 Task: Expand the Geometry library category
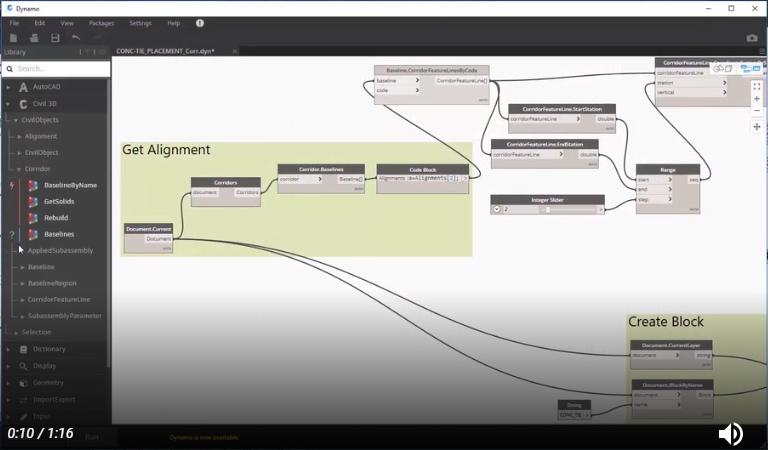pyautogui.click(x=8, y=383)
